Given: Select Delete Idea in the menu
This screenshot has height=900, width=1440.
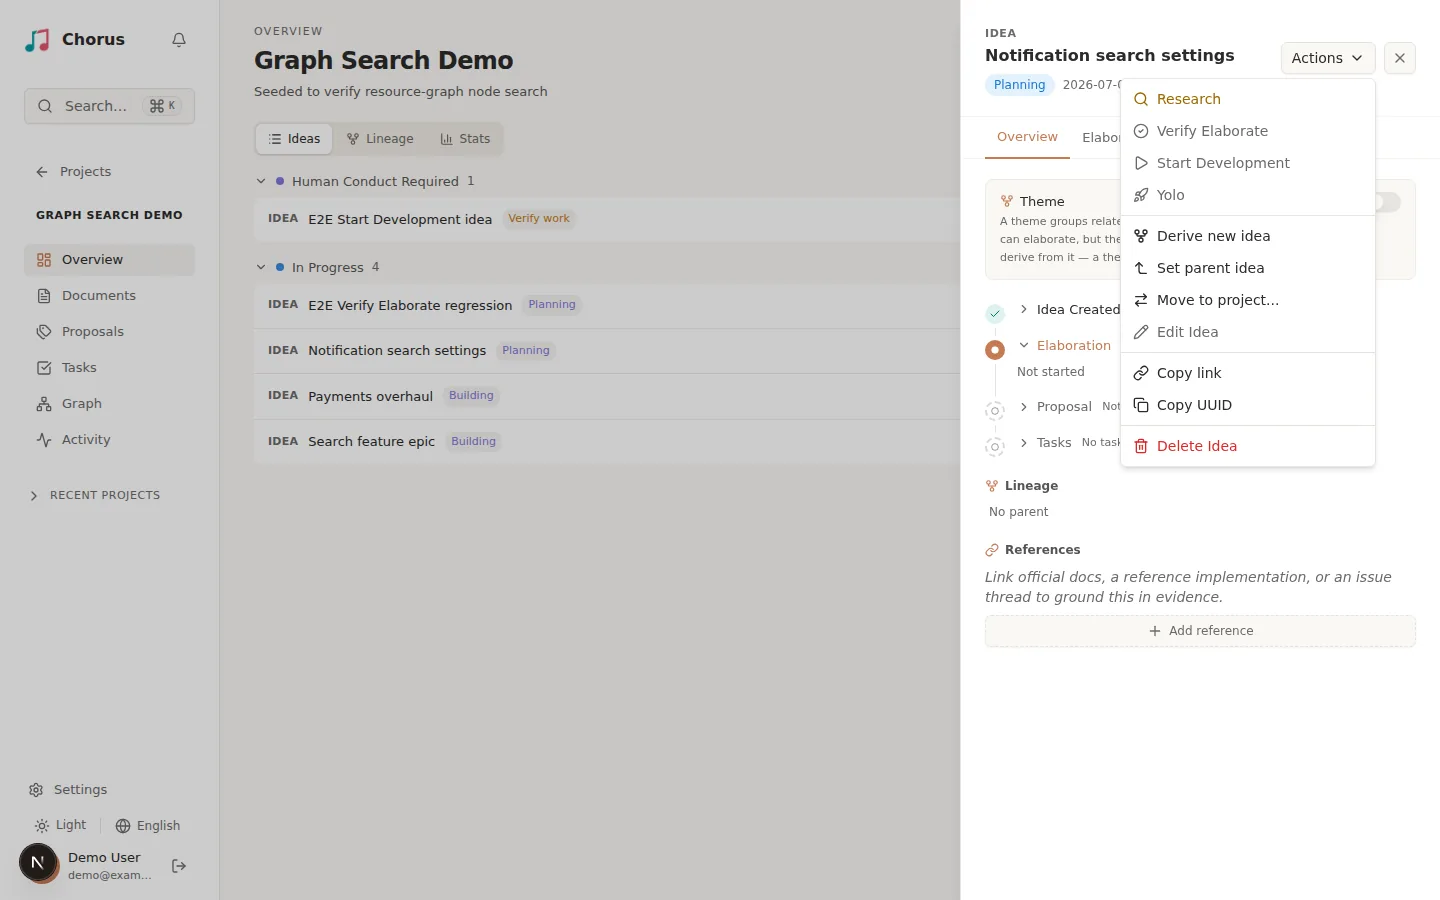Looking at the screenshot, I should pyautogui.click(x=1248, y=446).
